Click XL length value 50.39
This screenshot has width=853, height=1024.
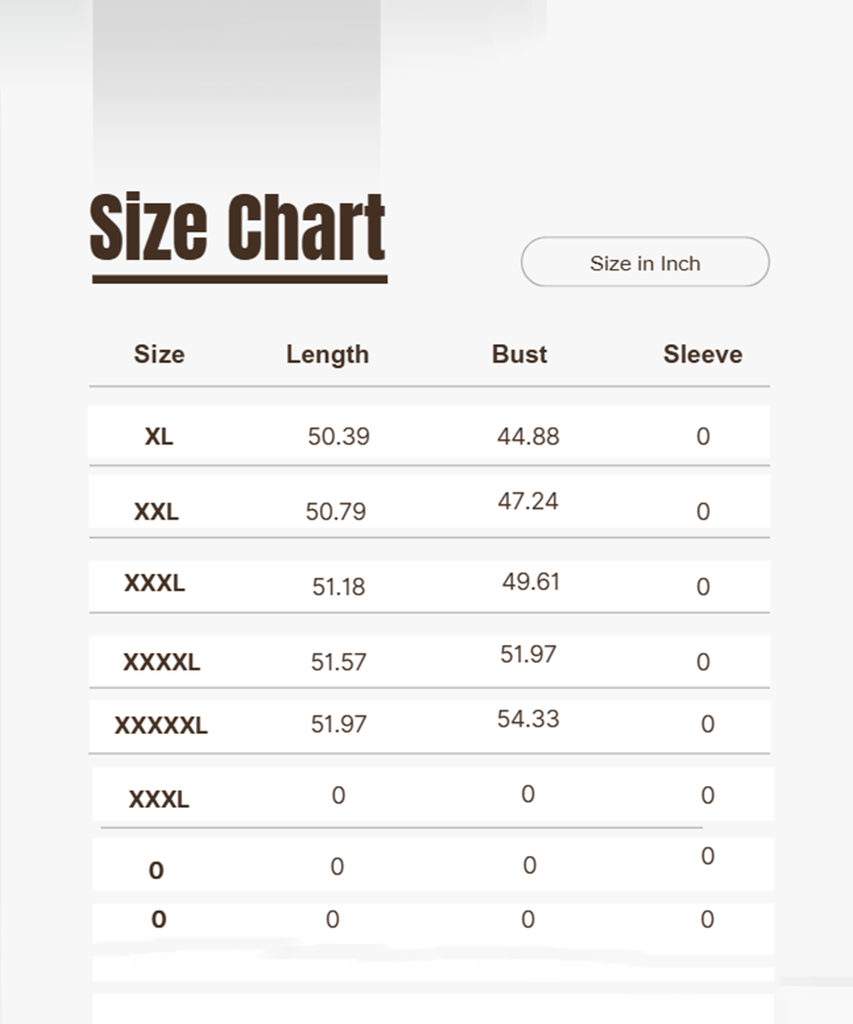coord(339,436)
